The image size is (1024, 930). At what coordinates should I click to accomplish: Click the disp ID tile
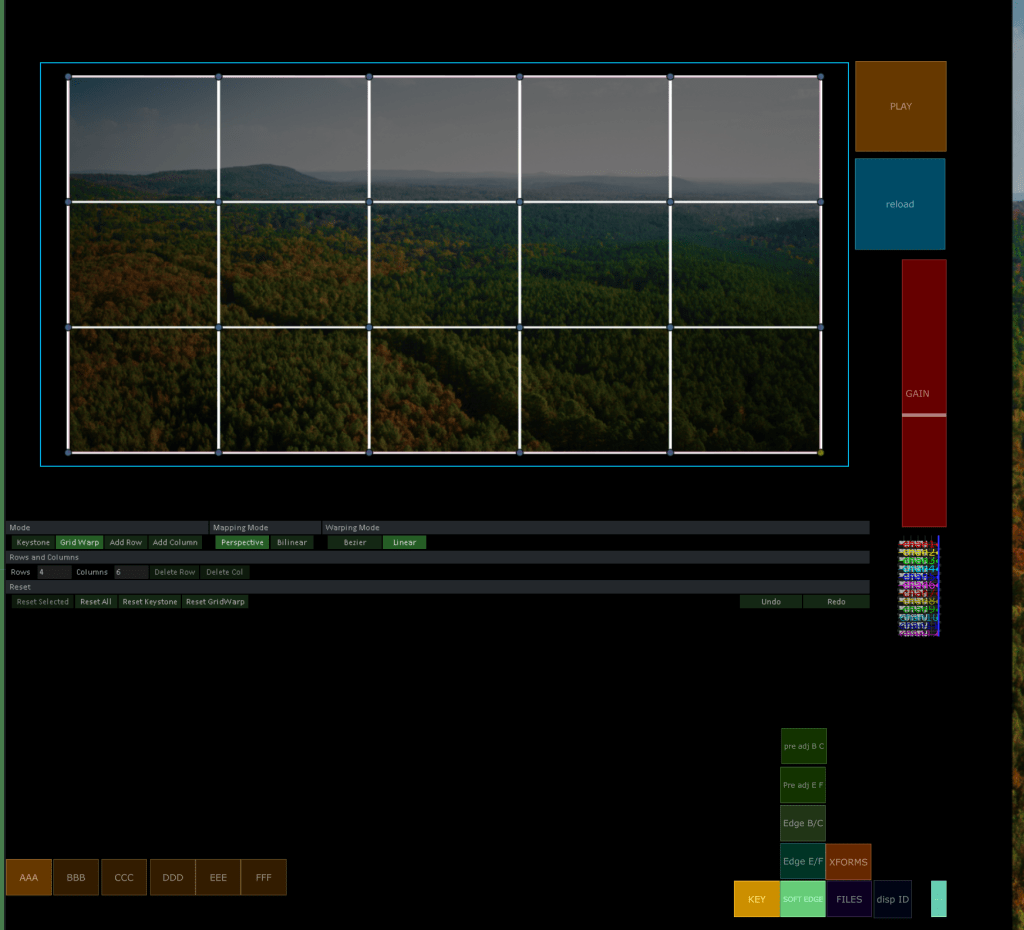(x=893, y=899)
